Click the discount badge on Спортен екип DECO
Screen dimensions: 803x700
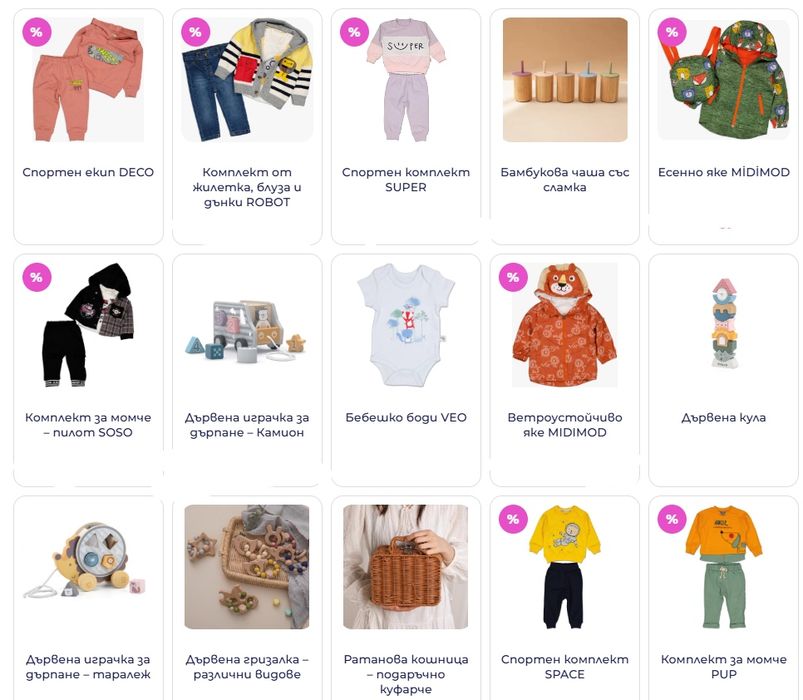point(36,32)
